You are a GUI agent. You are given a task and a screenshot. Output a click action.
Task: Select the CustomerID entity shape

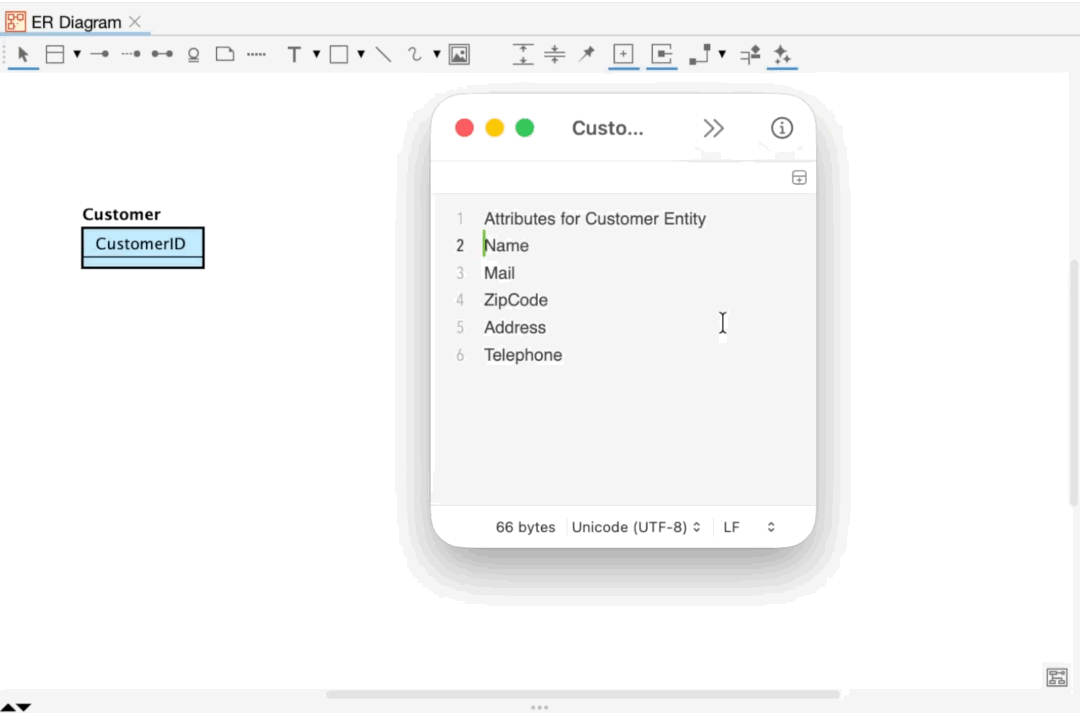142,244
